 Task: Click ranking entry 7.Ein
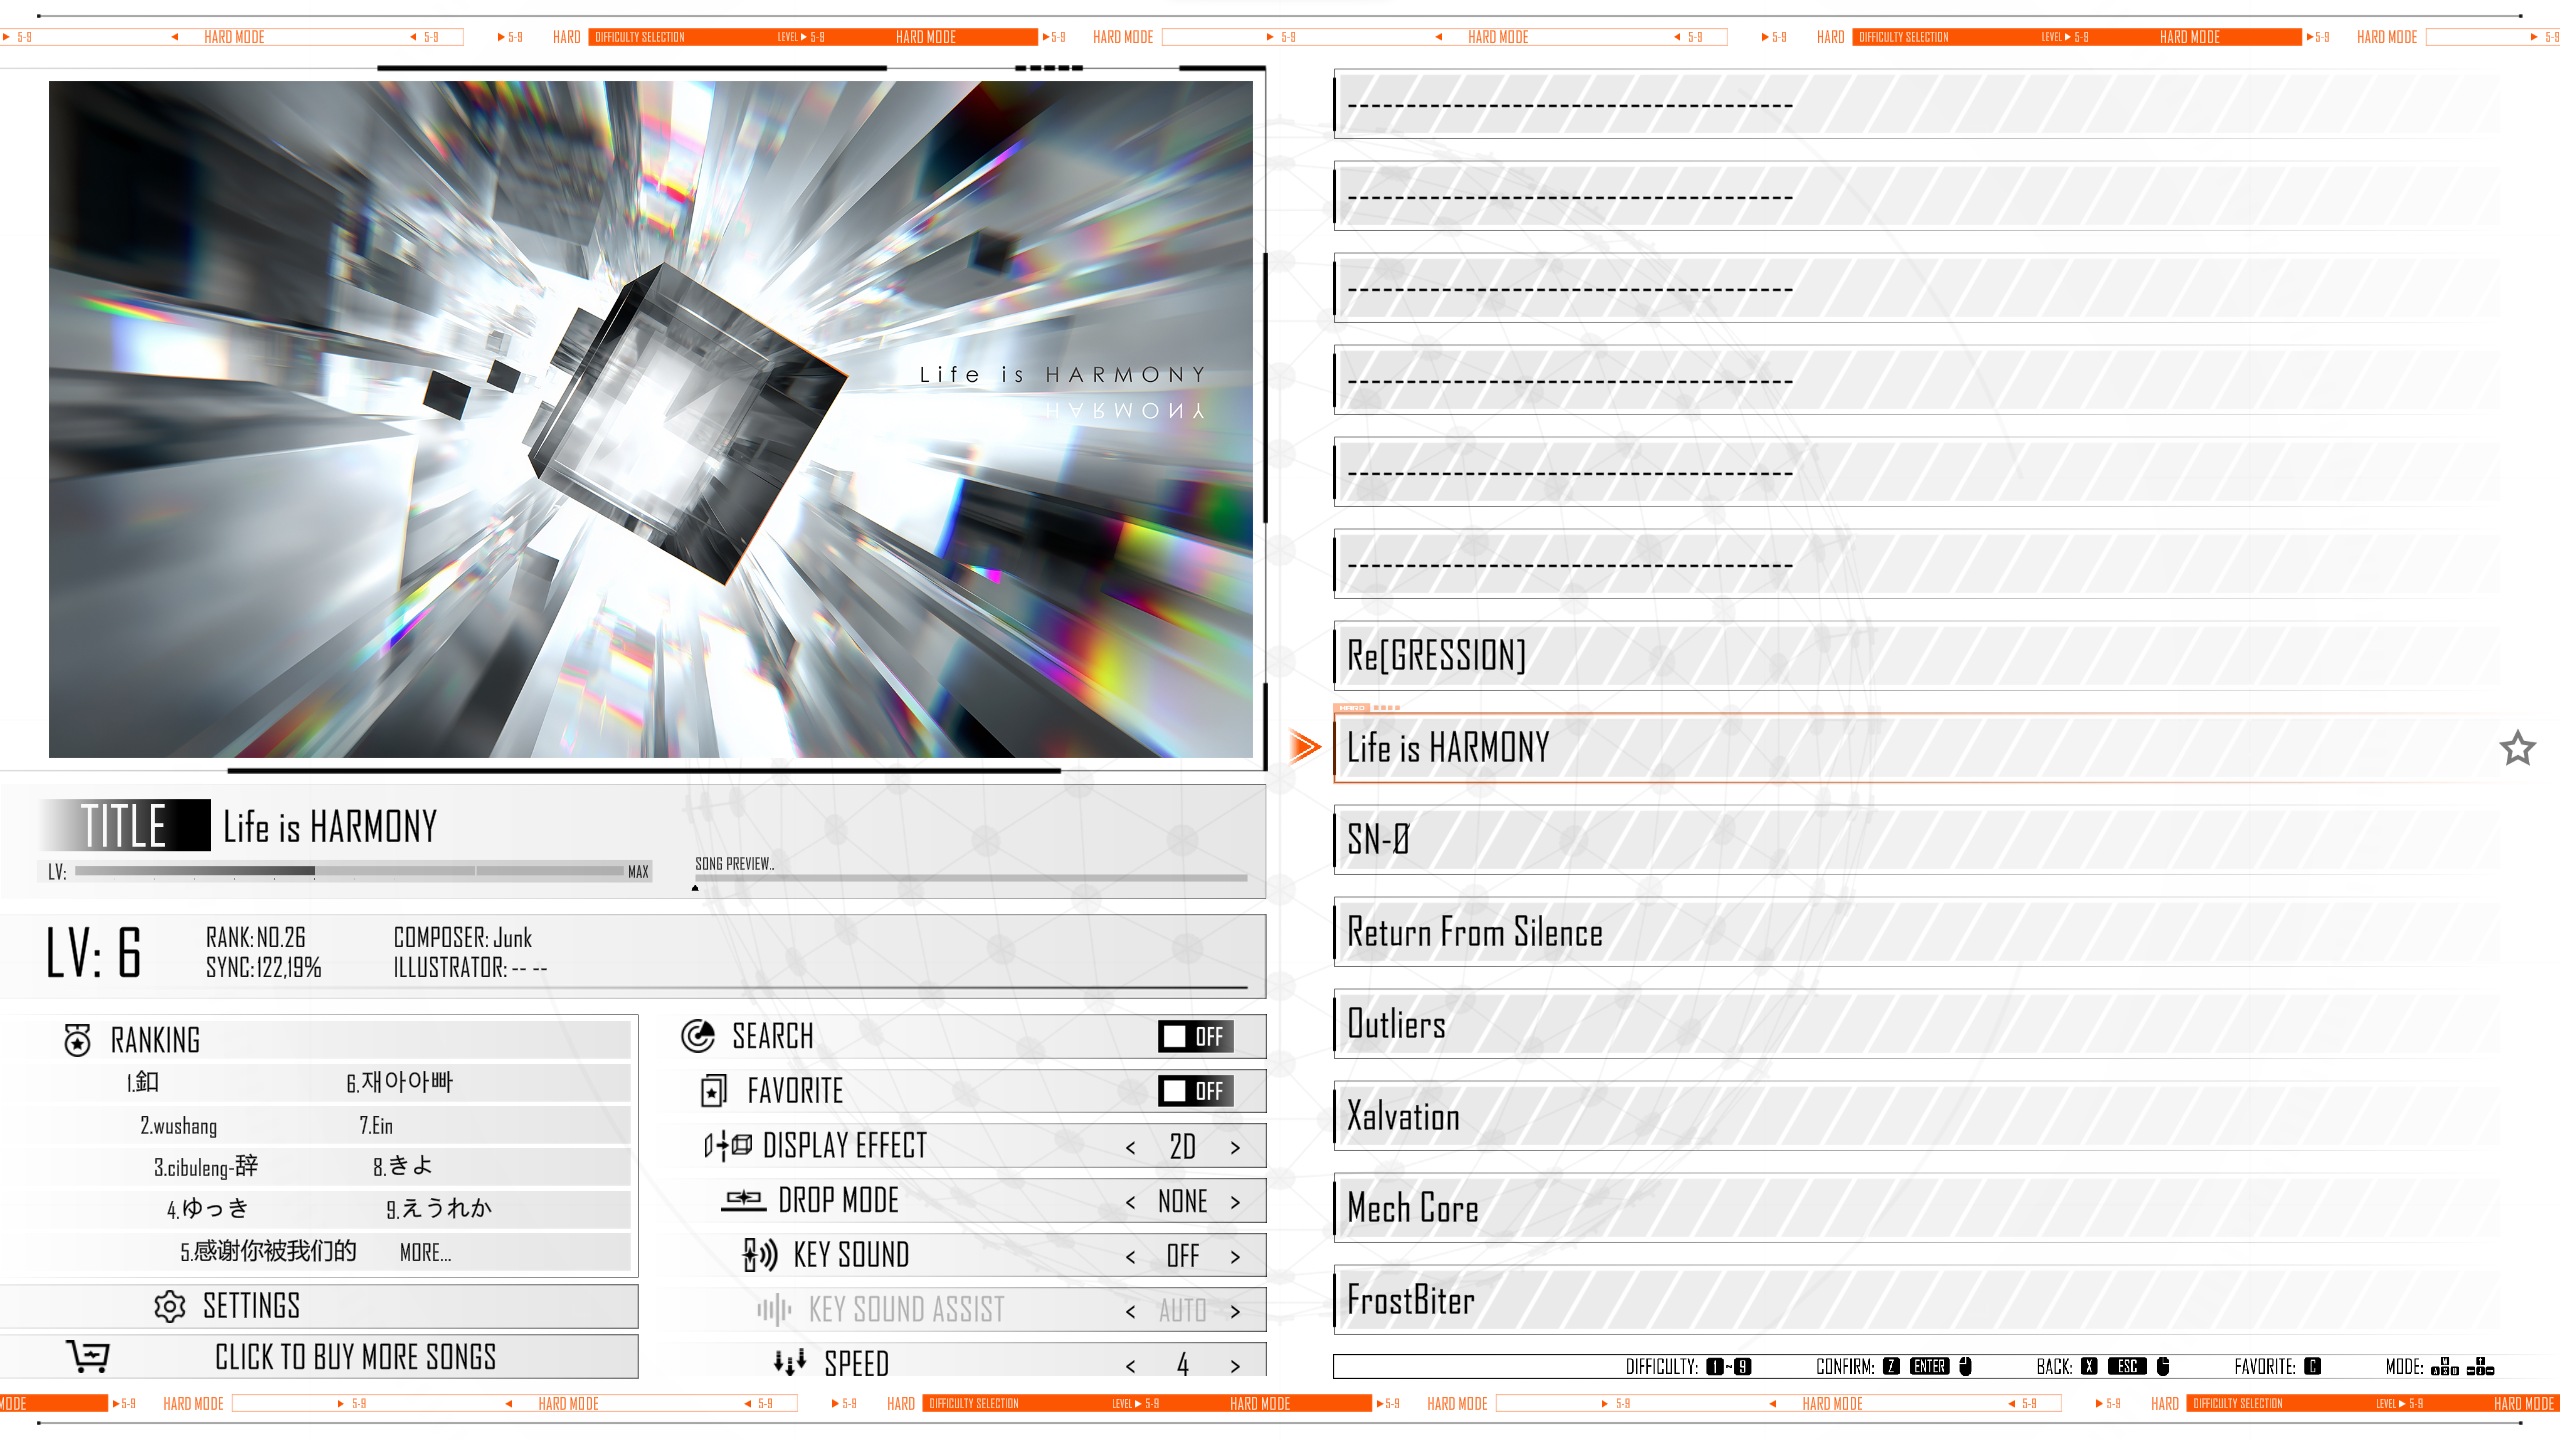376,1126
